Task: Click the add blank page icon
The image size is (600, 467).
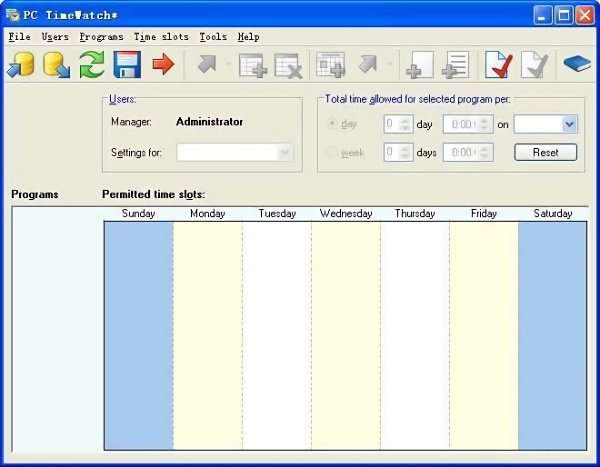Action: point(420,65)
